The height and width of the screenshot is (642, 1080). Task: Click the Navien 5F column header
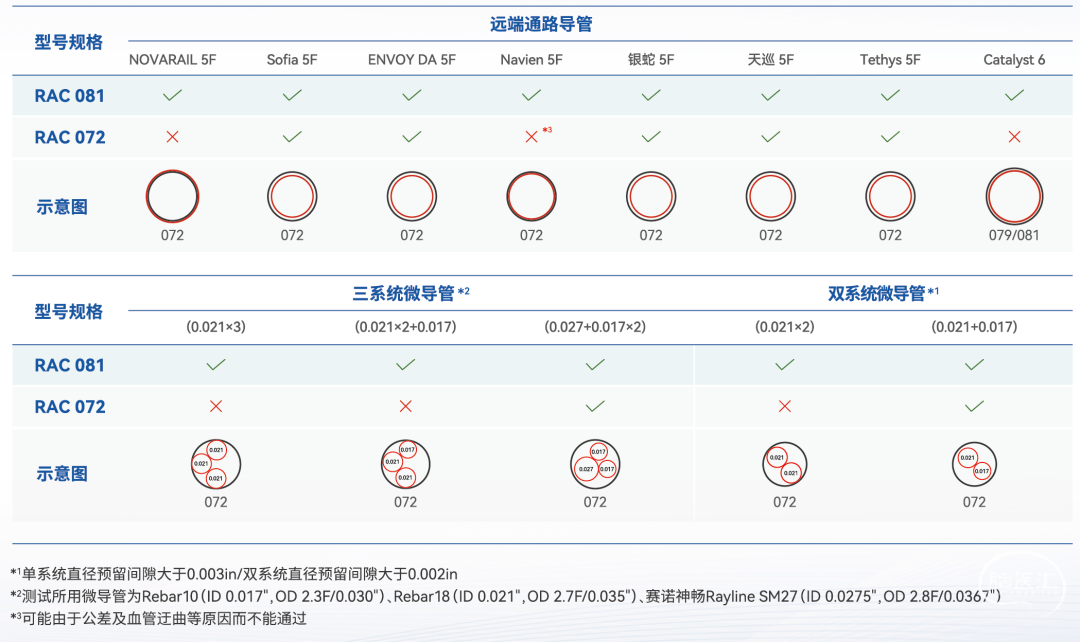point(531,60)
